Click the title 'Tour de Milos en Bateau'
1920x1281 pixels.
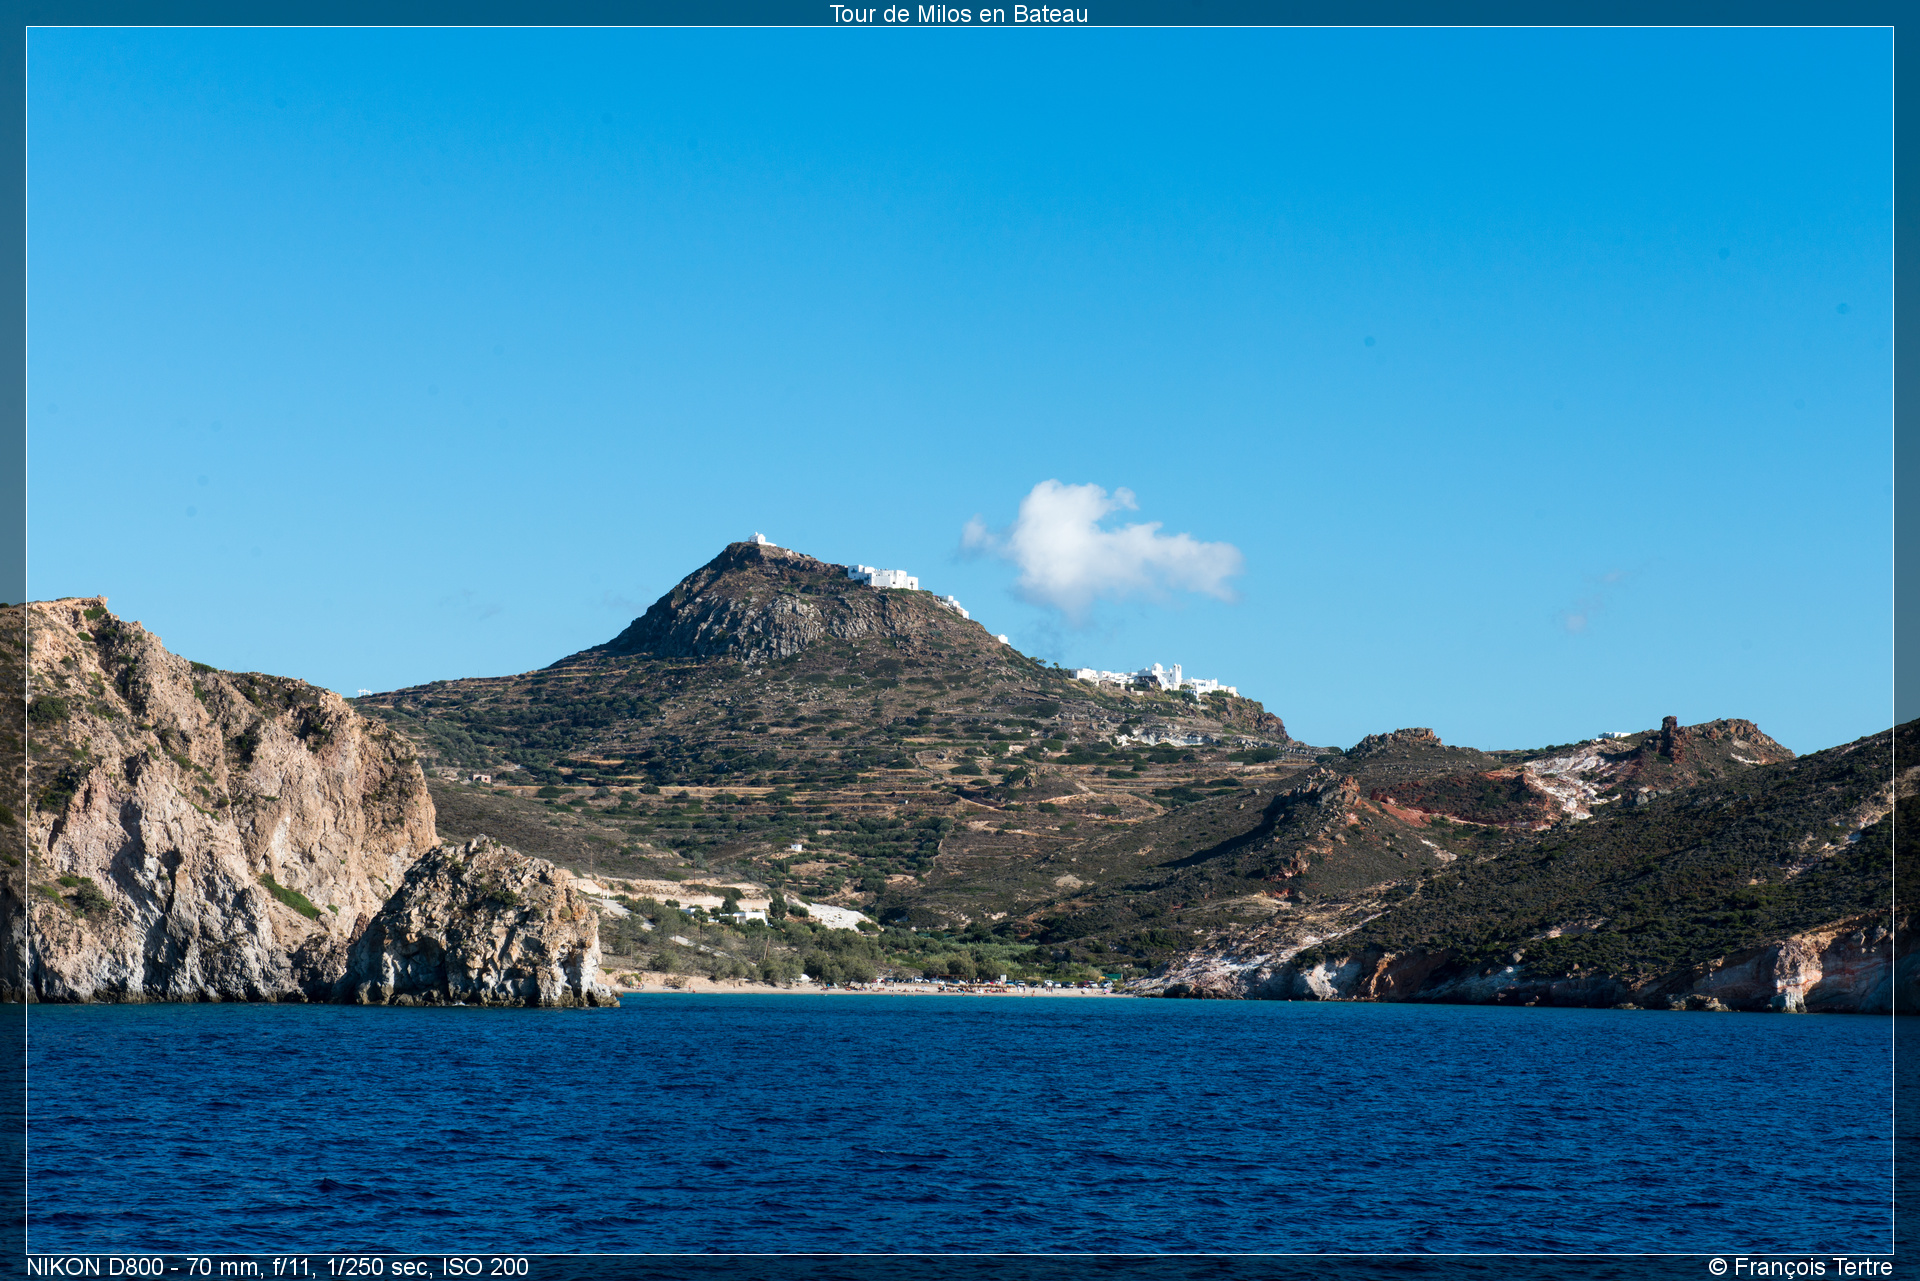click(x=958, y=14)
